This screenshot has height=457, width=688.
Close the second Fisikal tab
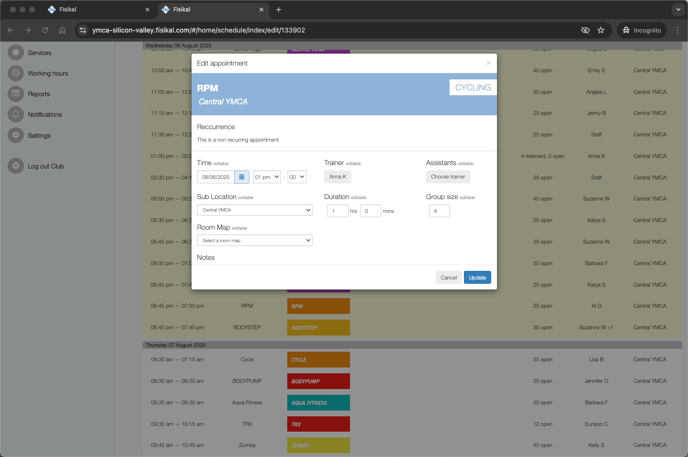(x=262, y=10)
